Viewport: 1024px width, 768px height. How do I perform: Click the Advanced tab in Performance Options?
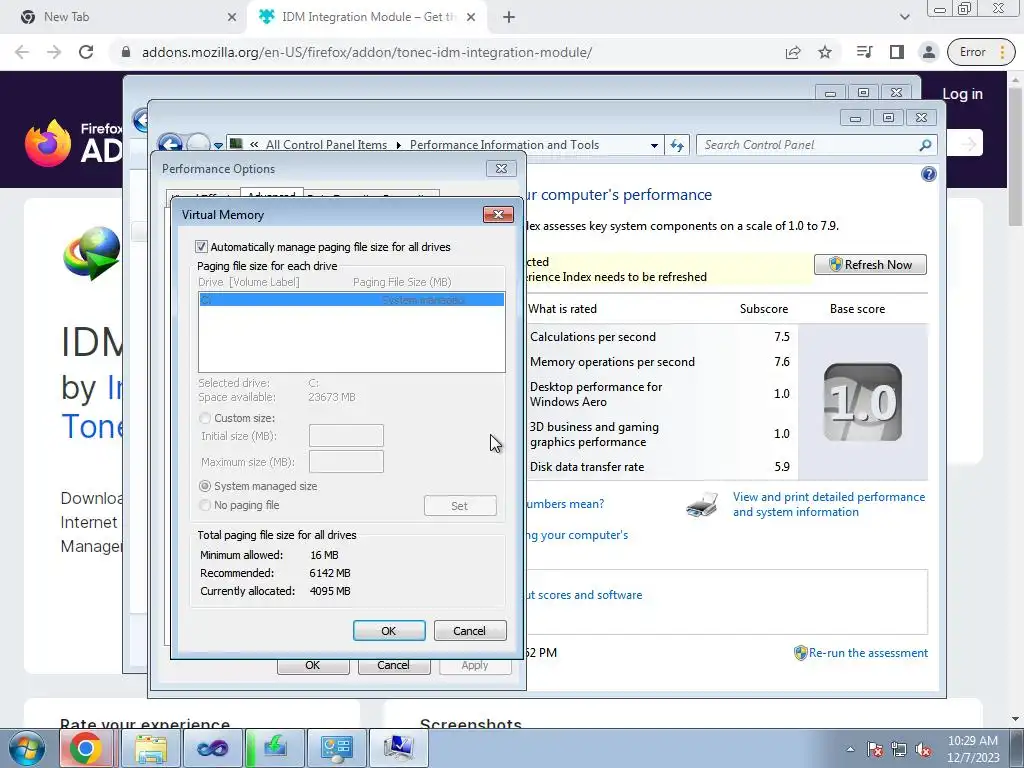tap(272, 195)
